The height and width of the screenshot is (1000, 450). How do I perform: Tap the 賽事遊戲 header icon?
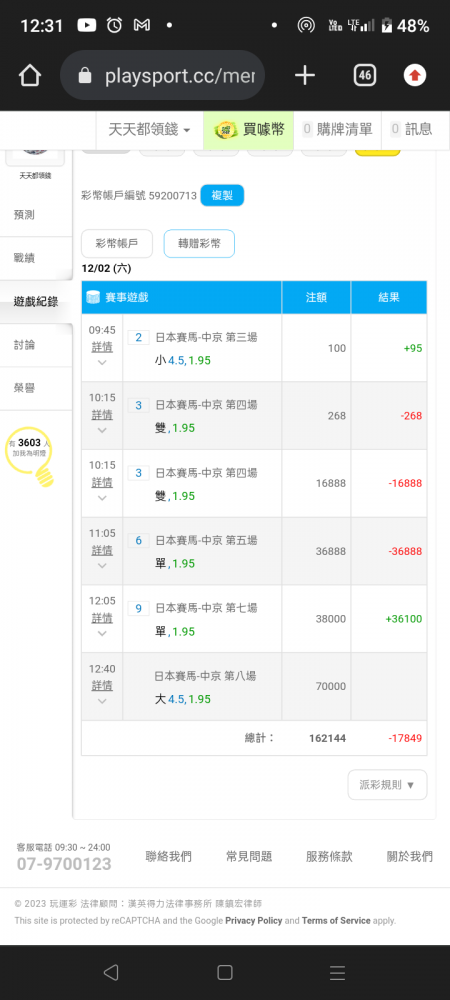93,297
